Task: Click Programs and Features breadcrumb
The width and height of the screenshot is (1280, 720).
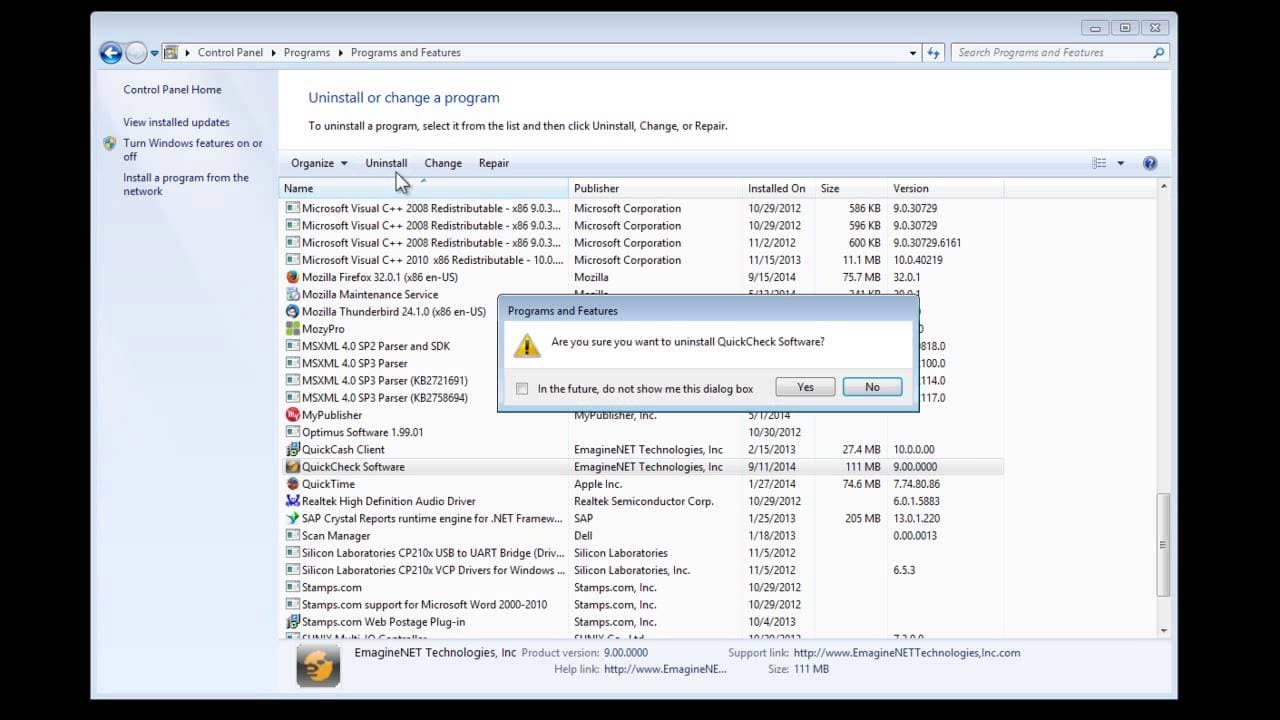Action: (406, 53)
